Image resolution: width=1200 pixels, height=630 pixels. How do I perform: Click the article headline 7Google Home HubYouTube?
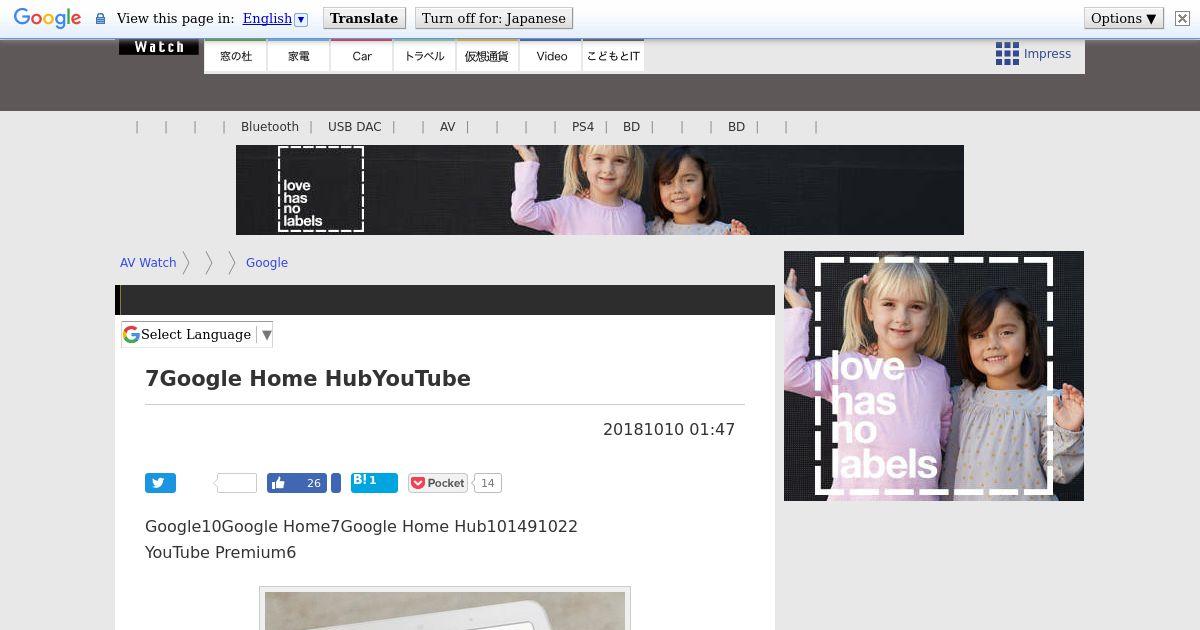click(x=308, y=379)
